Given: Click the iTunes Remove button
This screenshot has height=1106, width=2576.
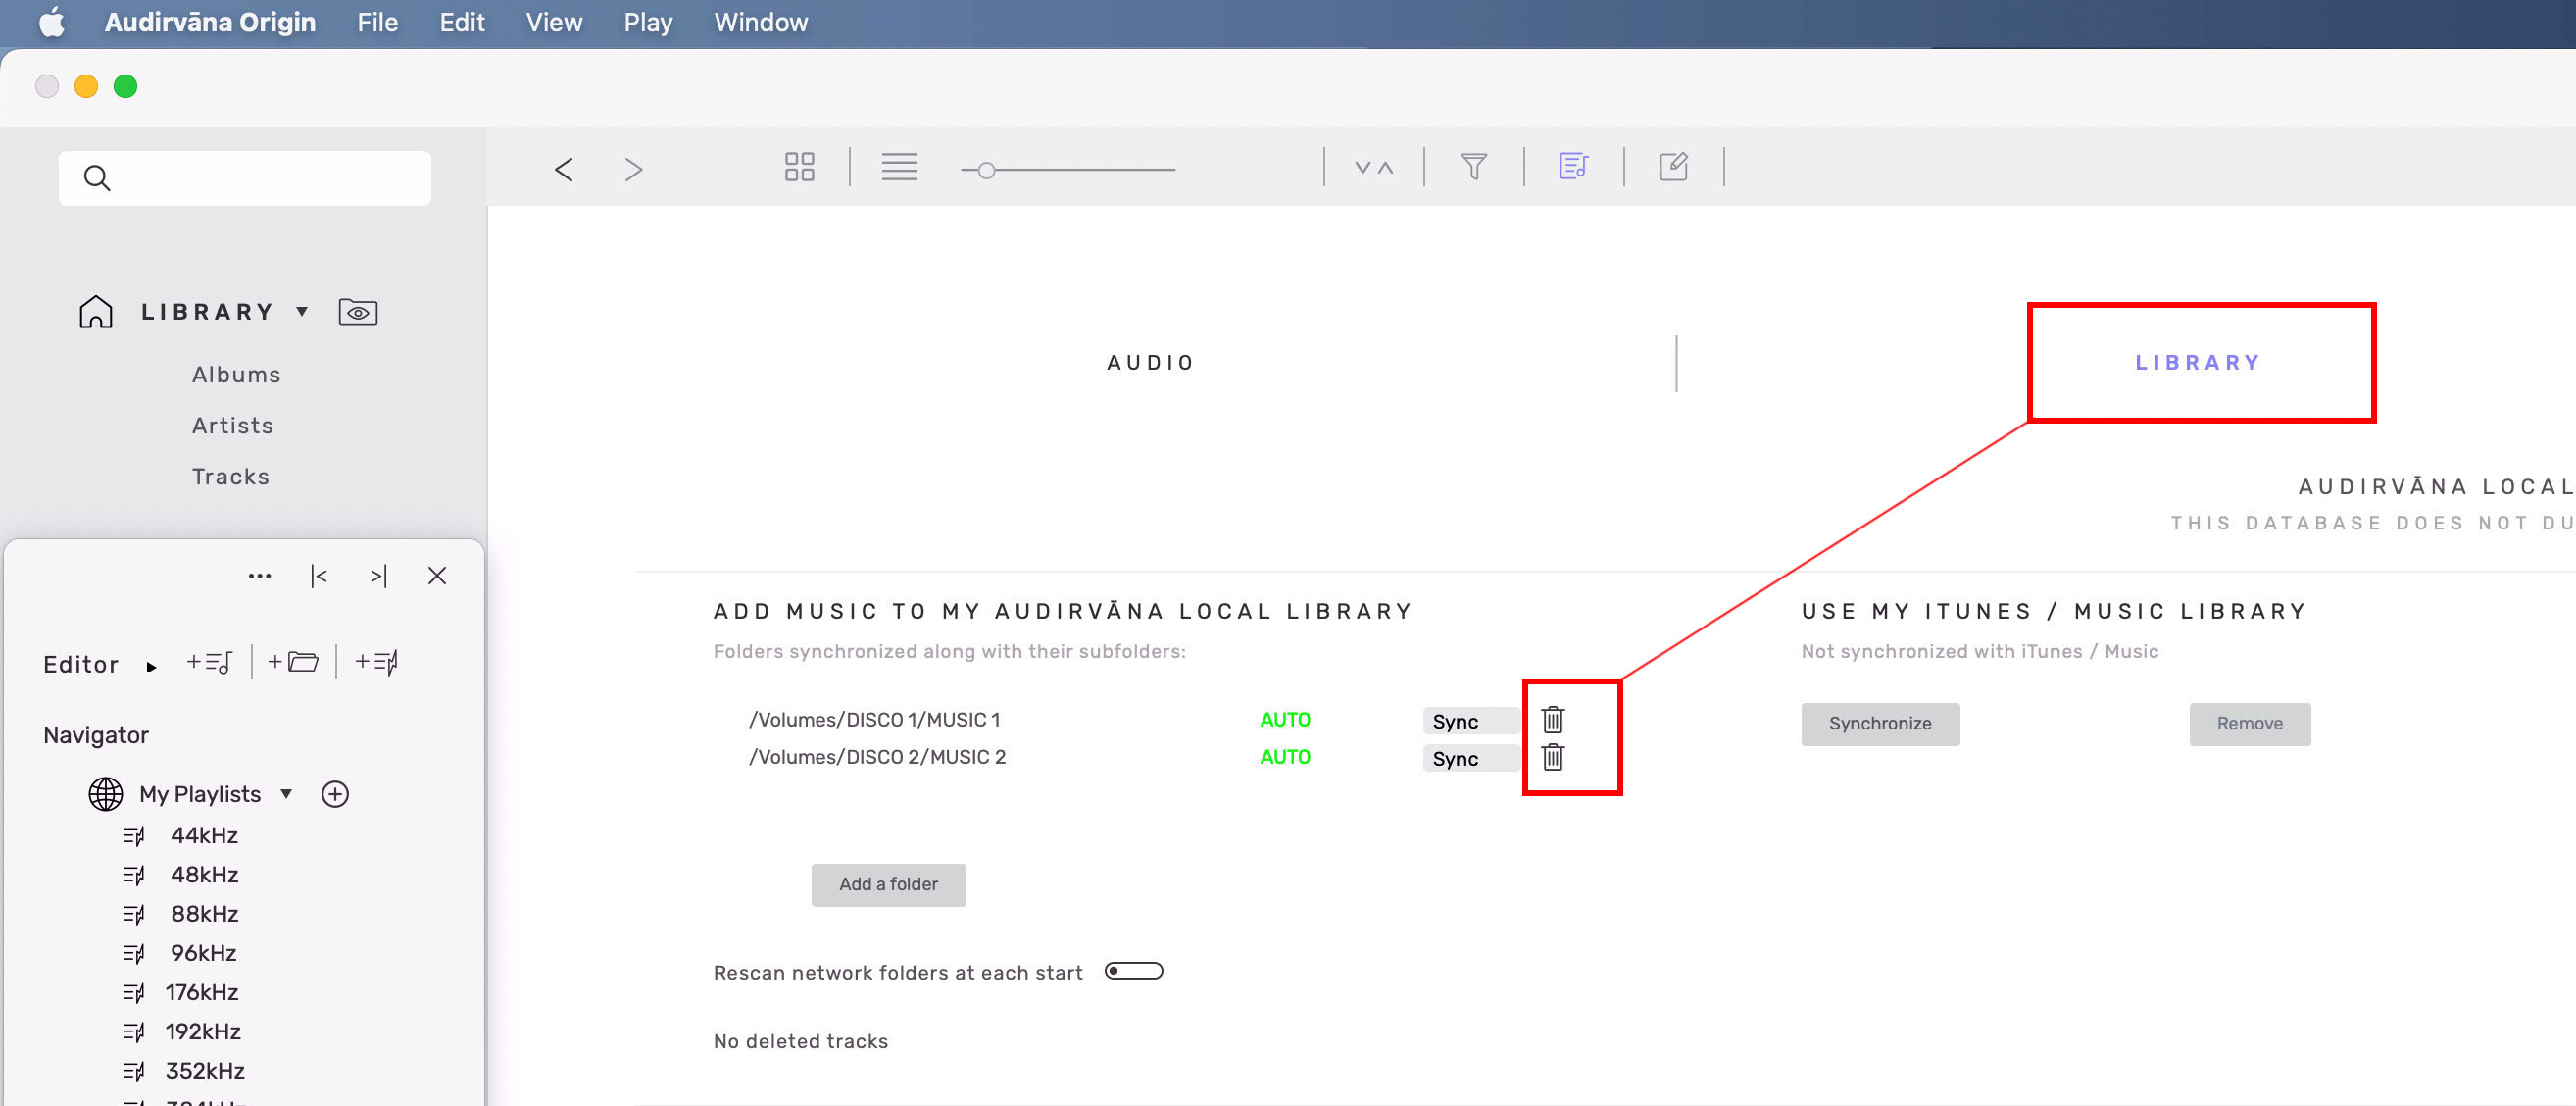Looking at the screenshot, I should point(2249,724).
